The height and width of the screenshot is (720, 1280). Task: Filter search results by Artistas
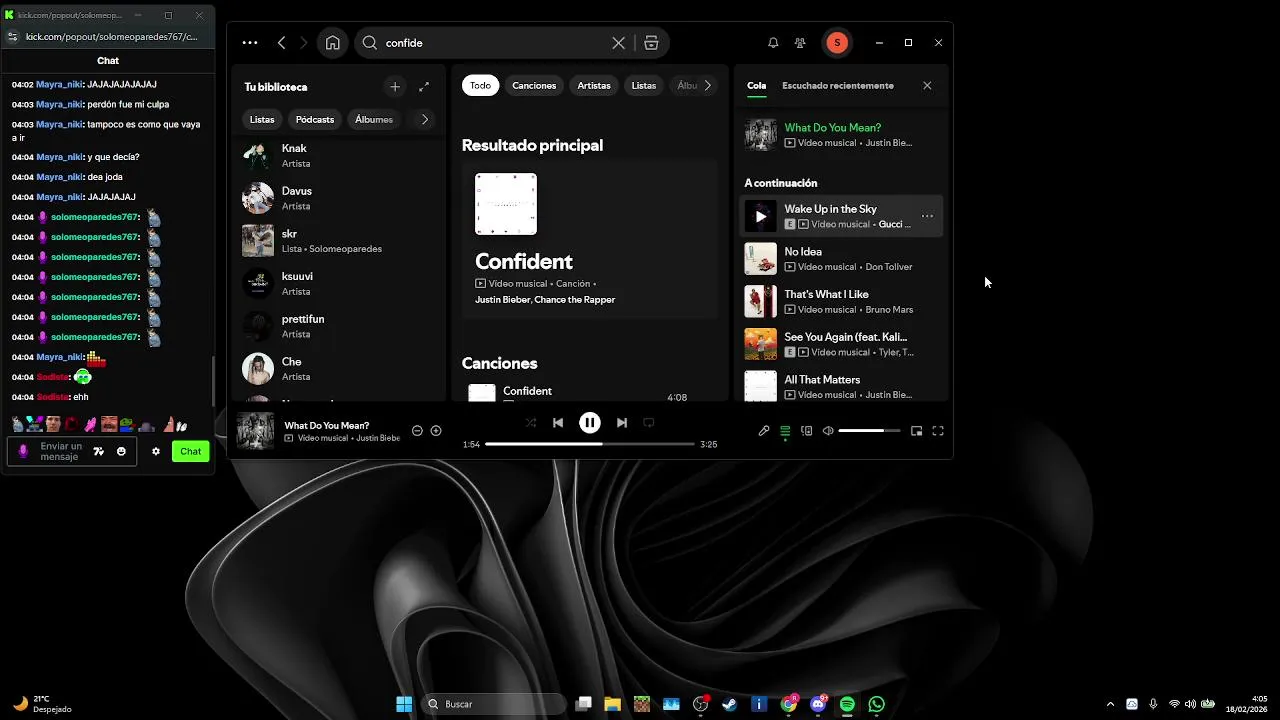click(594, 86)
